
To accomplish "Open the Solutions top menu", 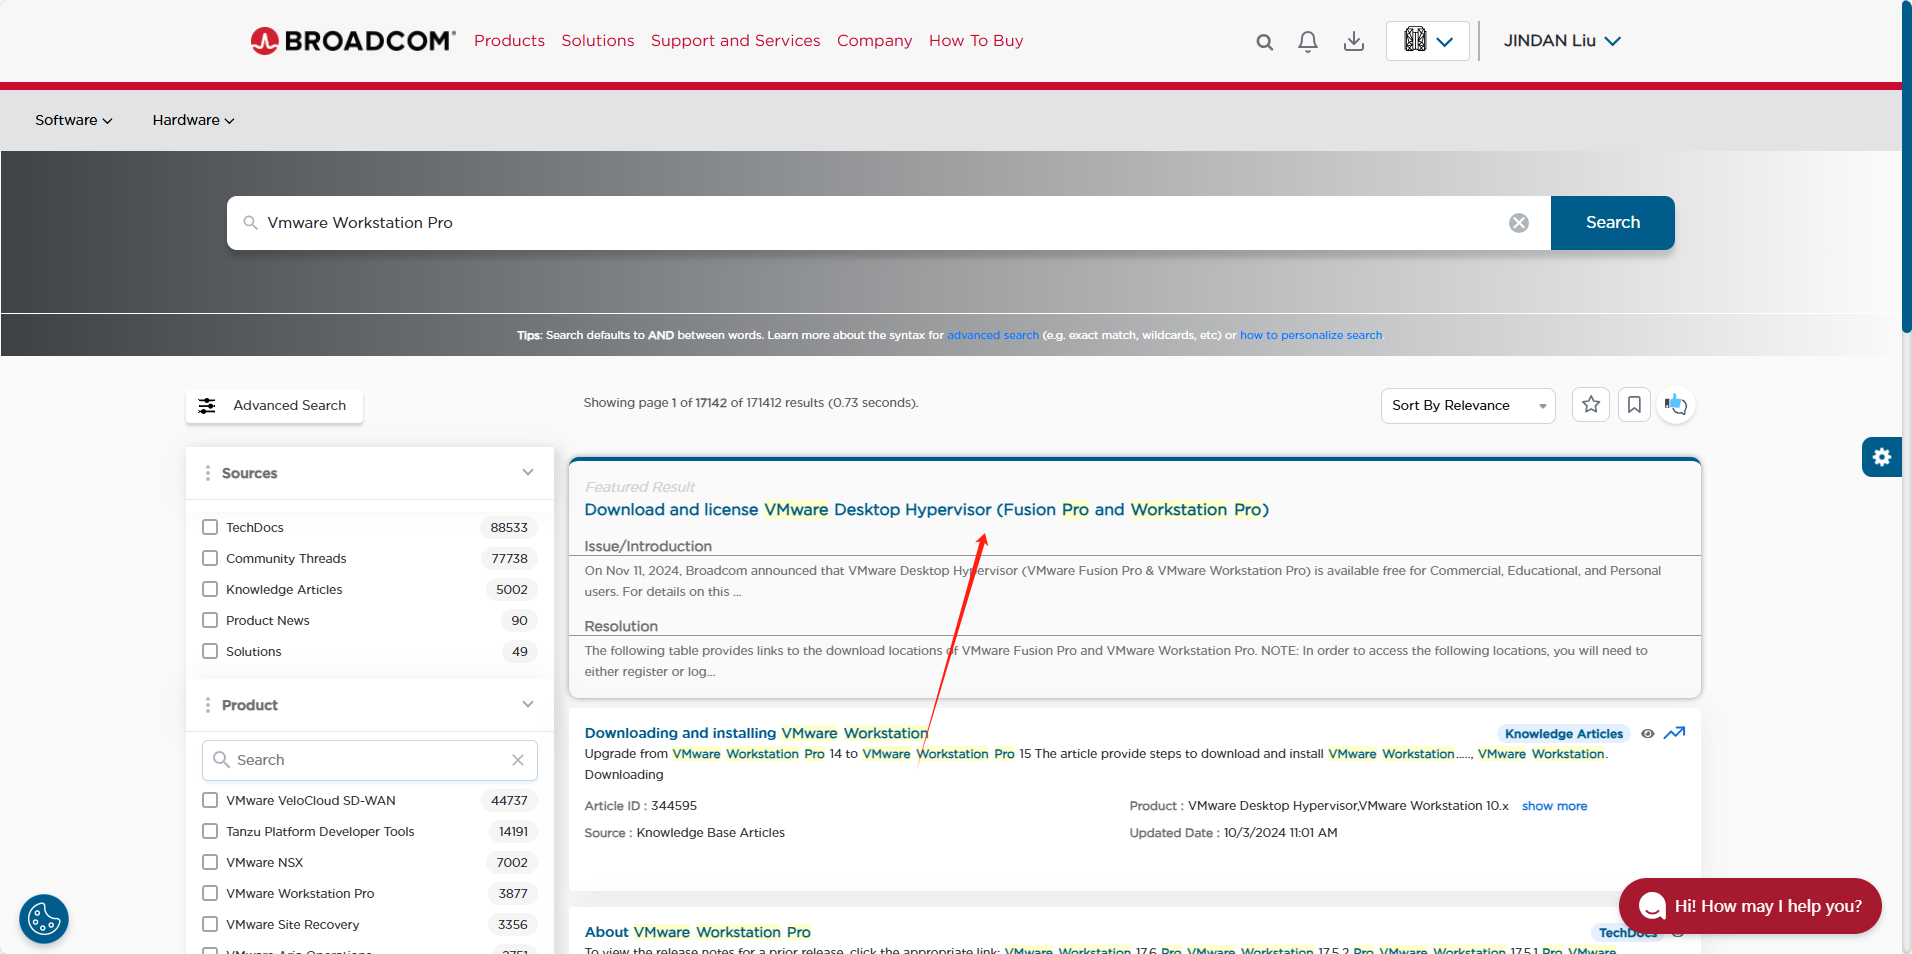I will coord(598,41).
